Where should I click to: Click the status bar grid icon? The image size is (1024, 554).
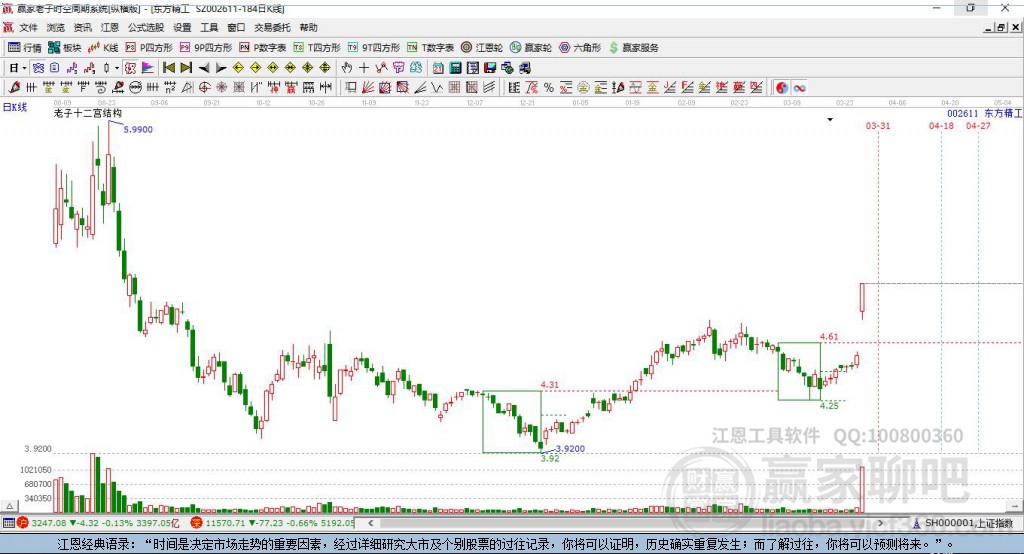click(x=8, y=523)
